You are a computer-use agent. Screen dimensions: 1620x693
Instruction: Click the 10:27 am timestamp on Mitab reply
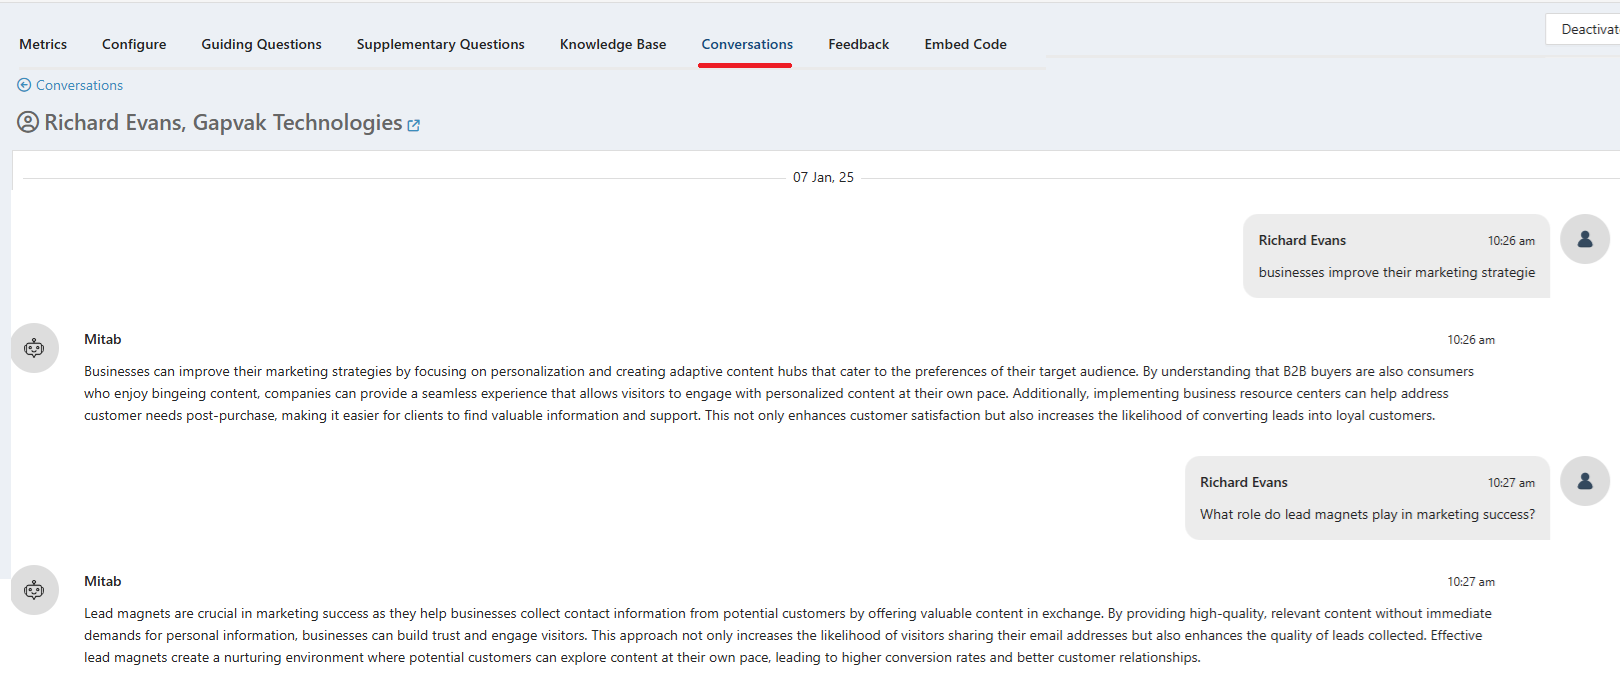[1471, 582]
